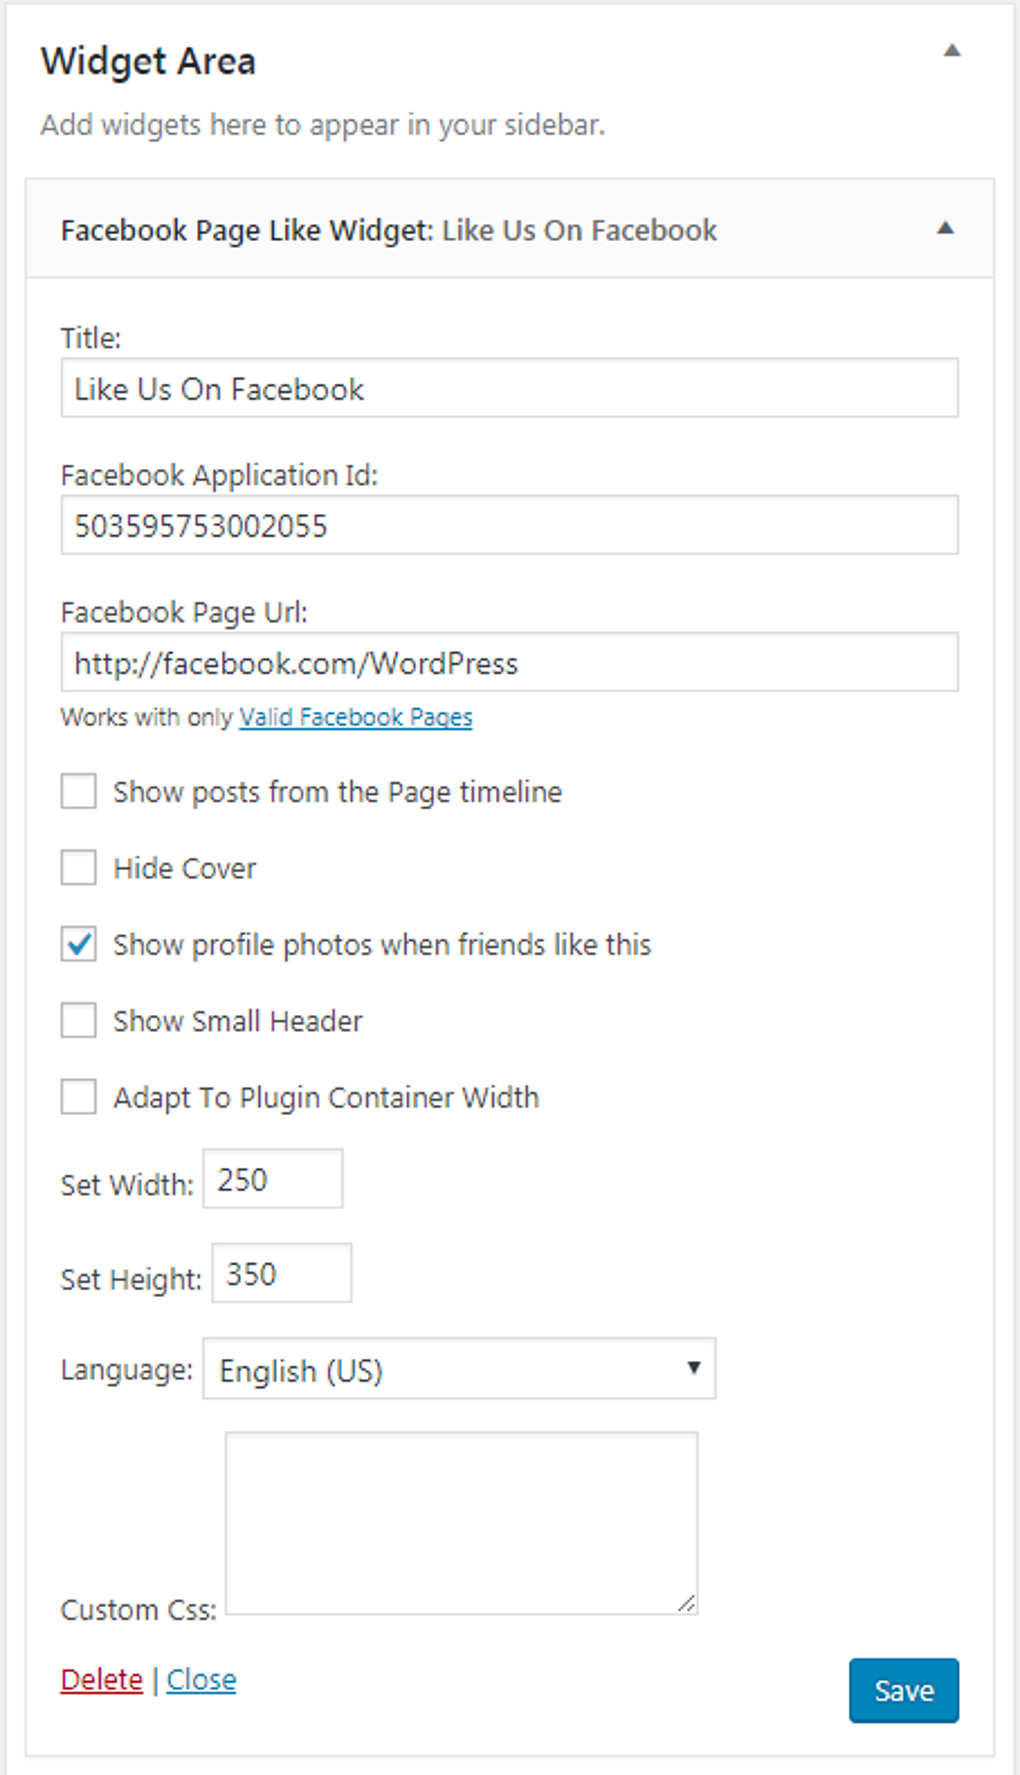The image size is (1020, 1775).
Task: Click the Set Height input box
Action: 281,1273
